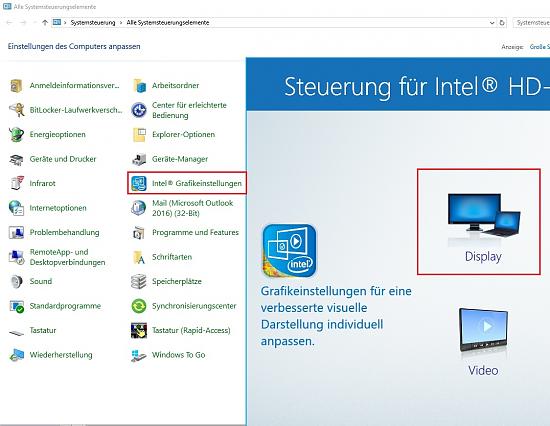Expand the address bar history dropdown
550x426 pixels.
point(492,22)
